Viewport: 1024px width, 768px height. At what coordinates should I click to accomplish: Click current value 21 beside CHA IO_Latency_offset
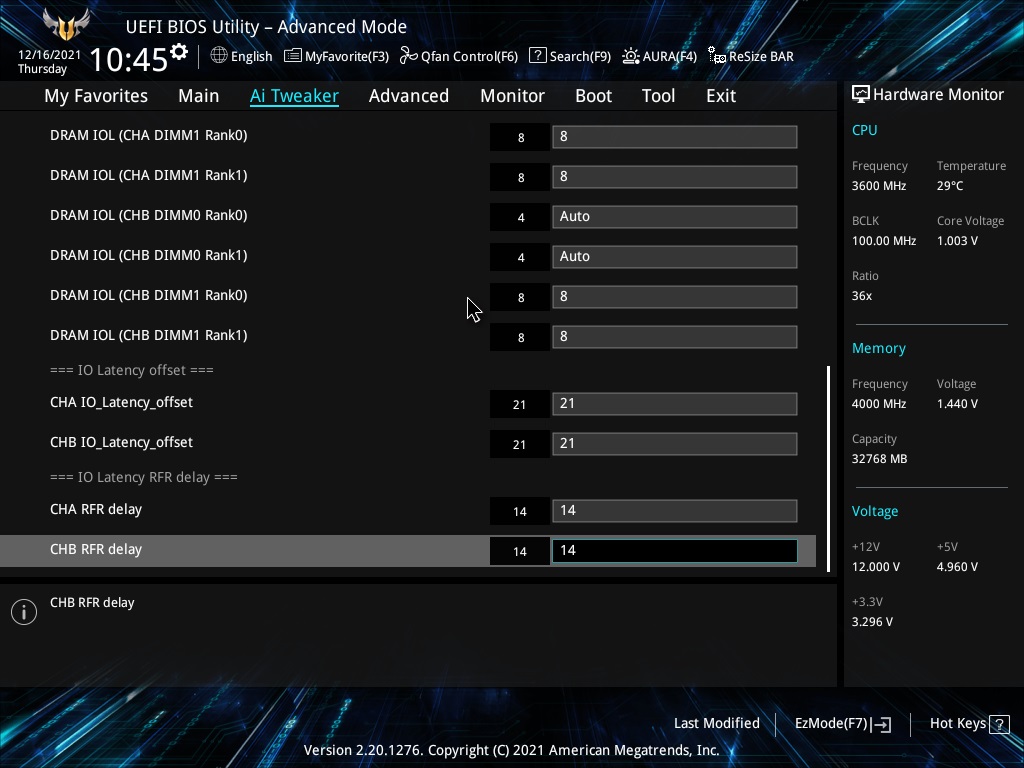point(519,405)
